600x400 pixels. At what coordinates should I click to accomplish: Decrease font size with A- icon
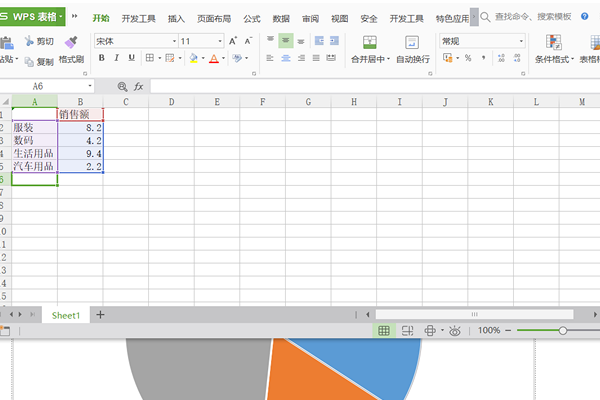(248, 41)
